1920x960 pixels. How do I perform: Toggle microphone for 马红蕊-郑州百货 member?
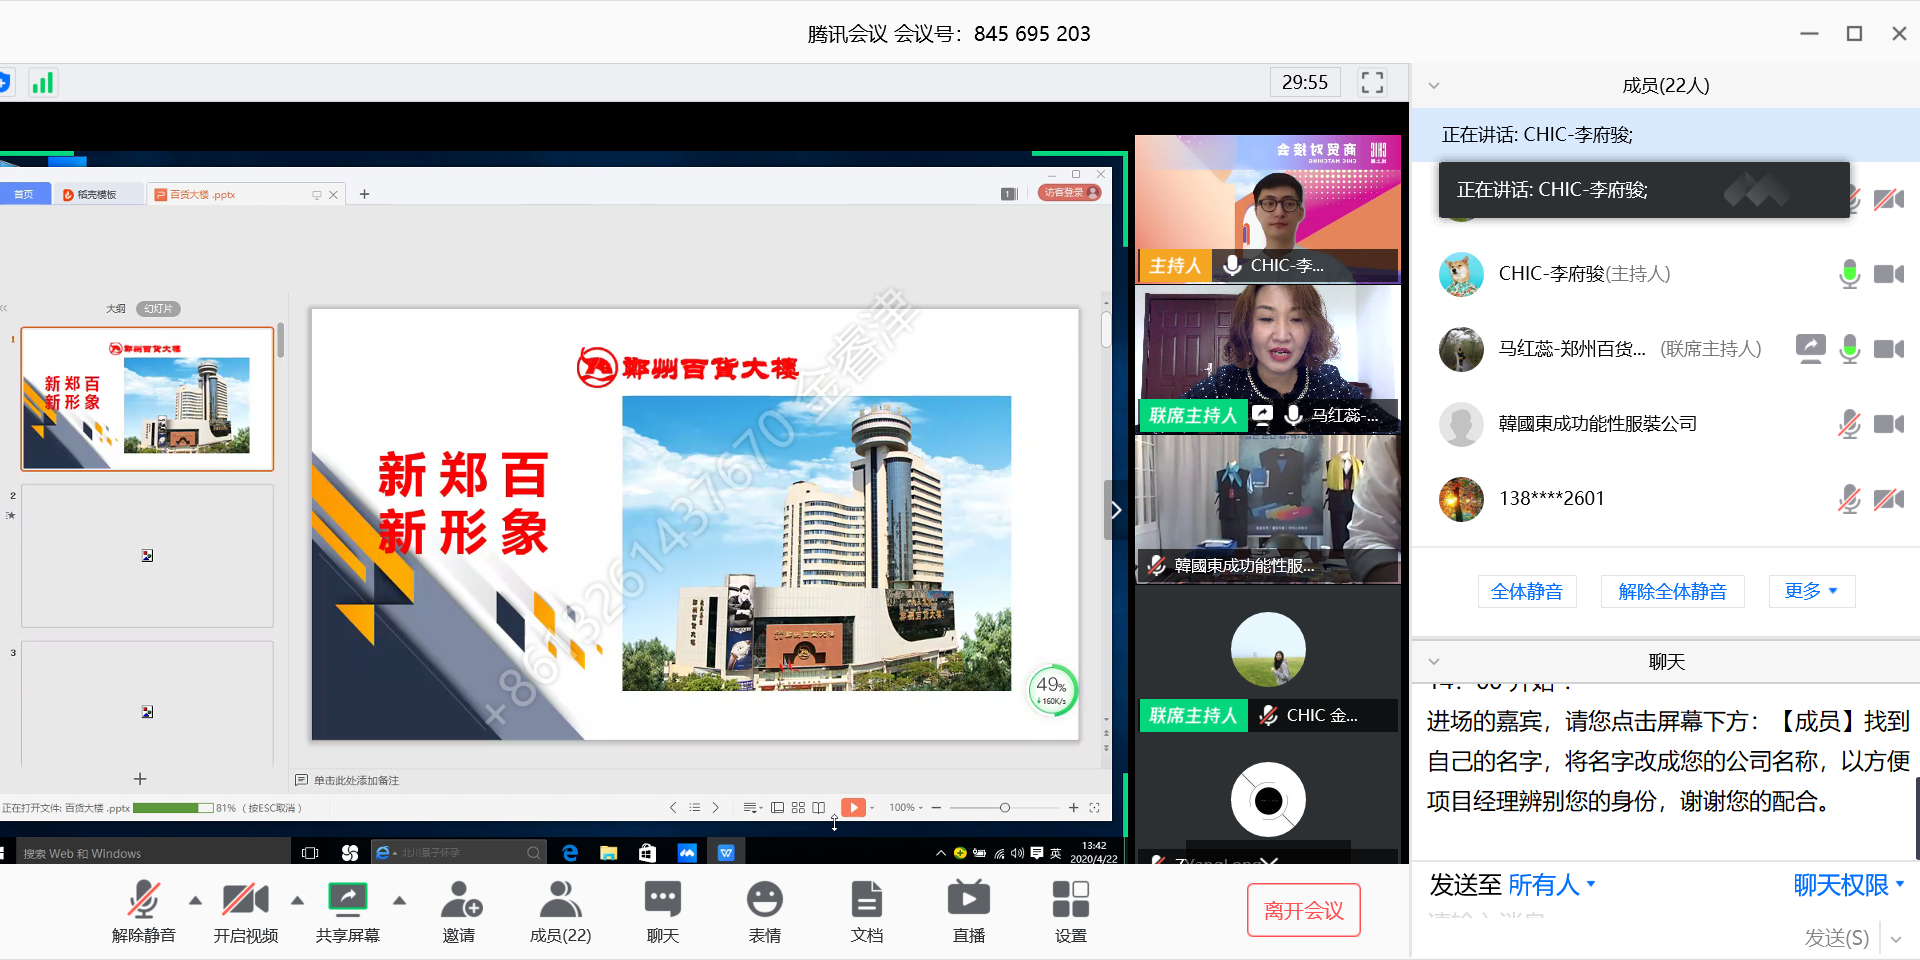[x=1850, y=348]
